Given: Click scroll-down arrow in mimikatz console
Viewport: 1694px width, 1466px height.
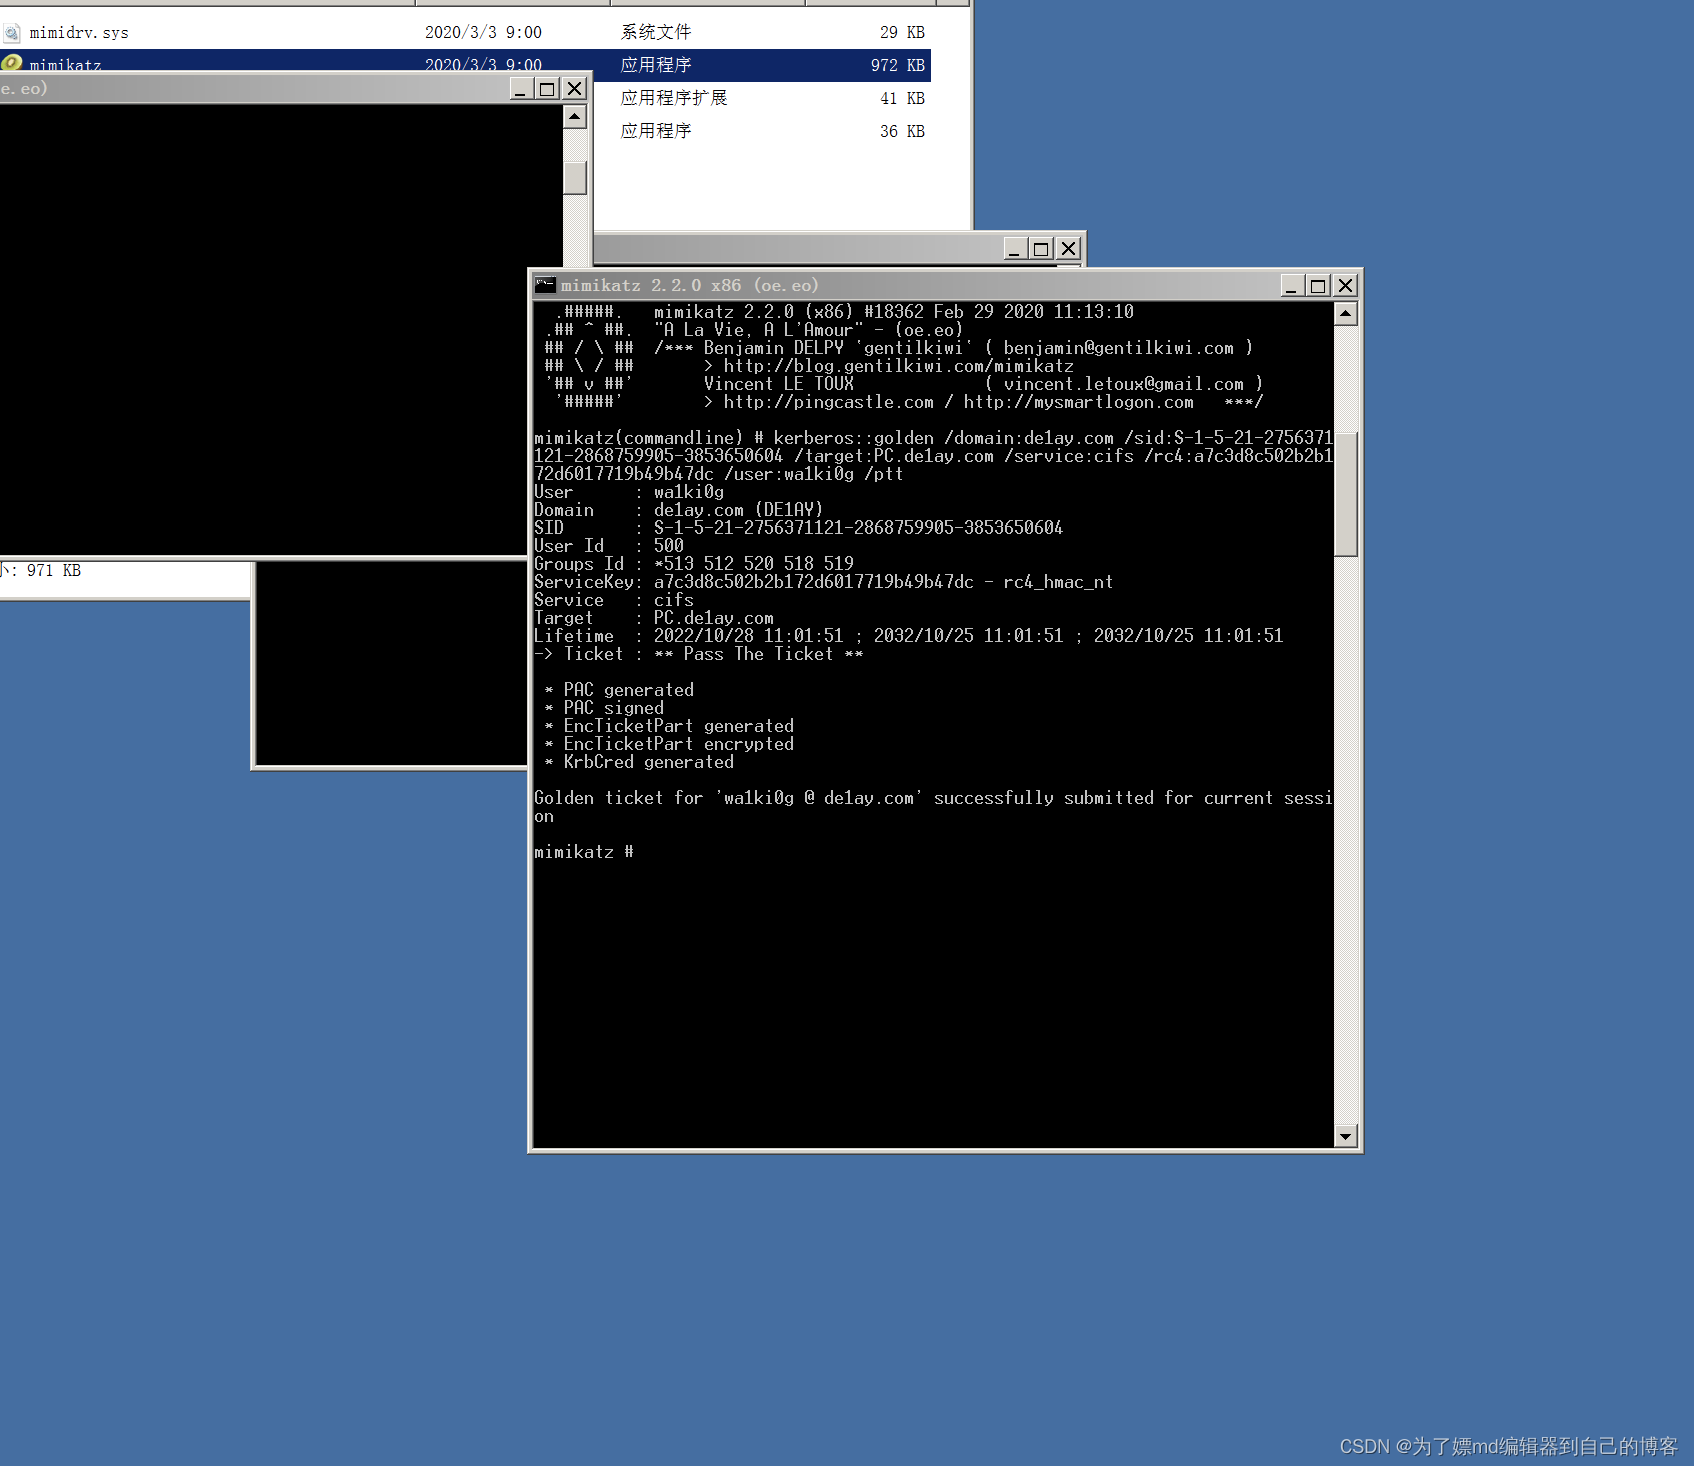Looking at the screenshot, I should pos(1345,1136).
